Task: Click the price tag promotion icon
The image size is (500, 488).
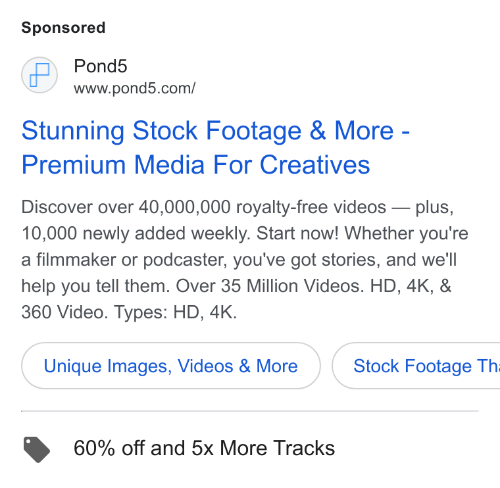Action: point(37,449)
